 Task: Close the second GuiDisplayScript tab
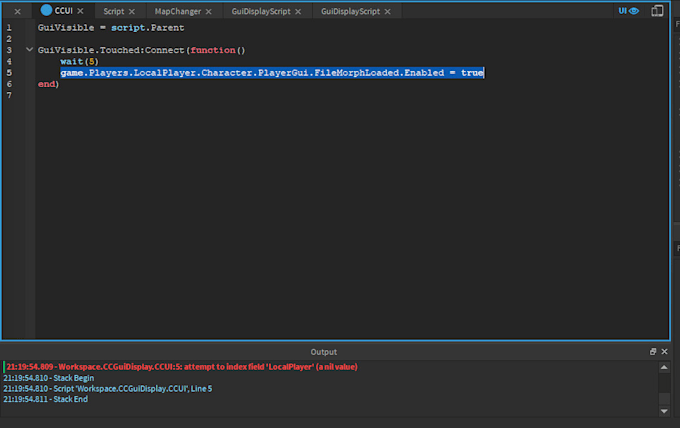pyautogui.click(x=390, y=11)
